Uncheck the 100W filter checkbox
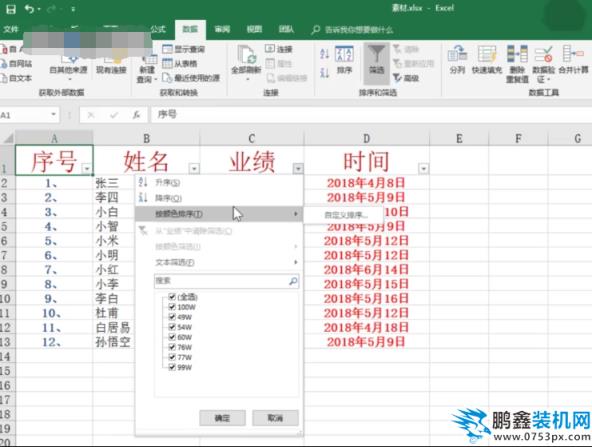592x447 pixels. 172,307
